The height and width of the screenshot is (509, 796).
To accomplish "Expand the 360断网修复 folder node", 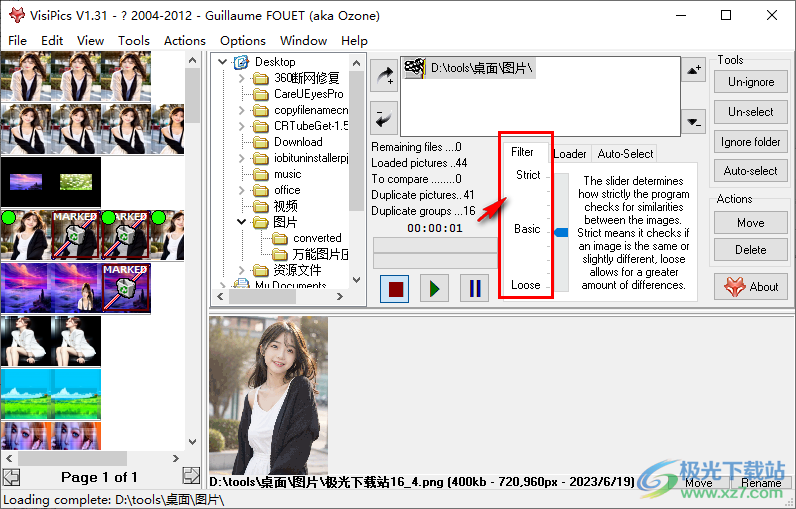I will click(x=242, y=78).
